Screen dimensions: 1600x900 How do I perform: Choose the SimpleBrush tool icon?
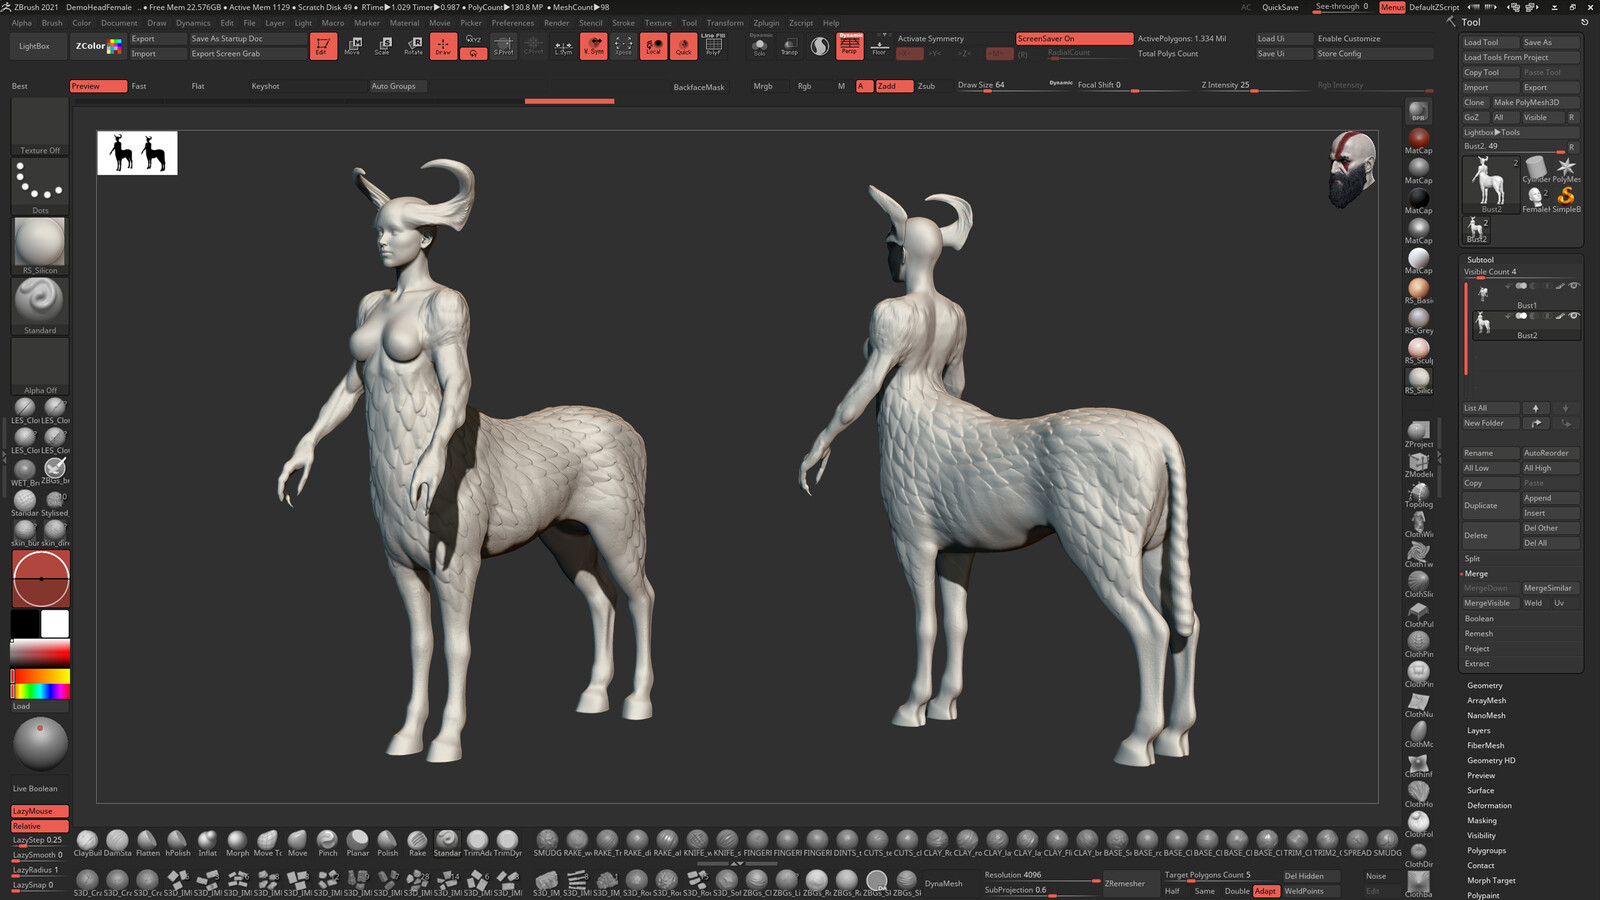coord(1566,199)
